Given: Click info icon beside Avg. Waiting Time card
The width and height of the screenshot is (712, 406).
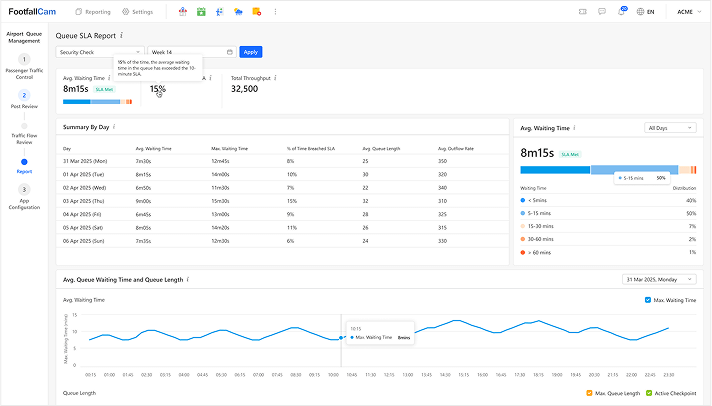Looking at the screenshot, I should [109, 78].
